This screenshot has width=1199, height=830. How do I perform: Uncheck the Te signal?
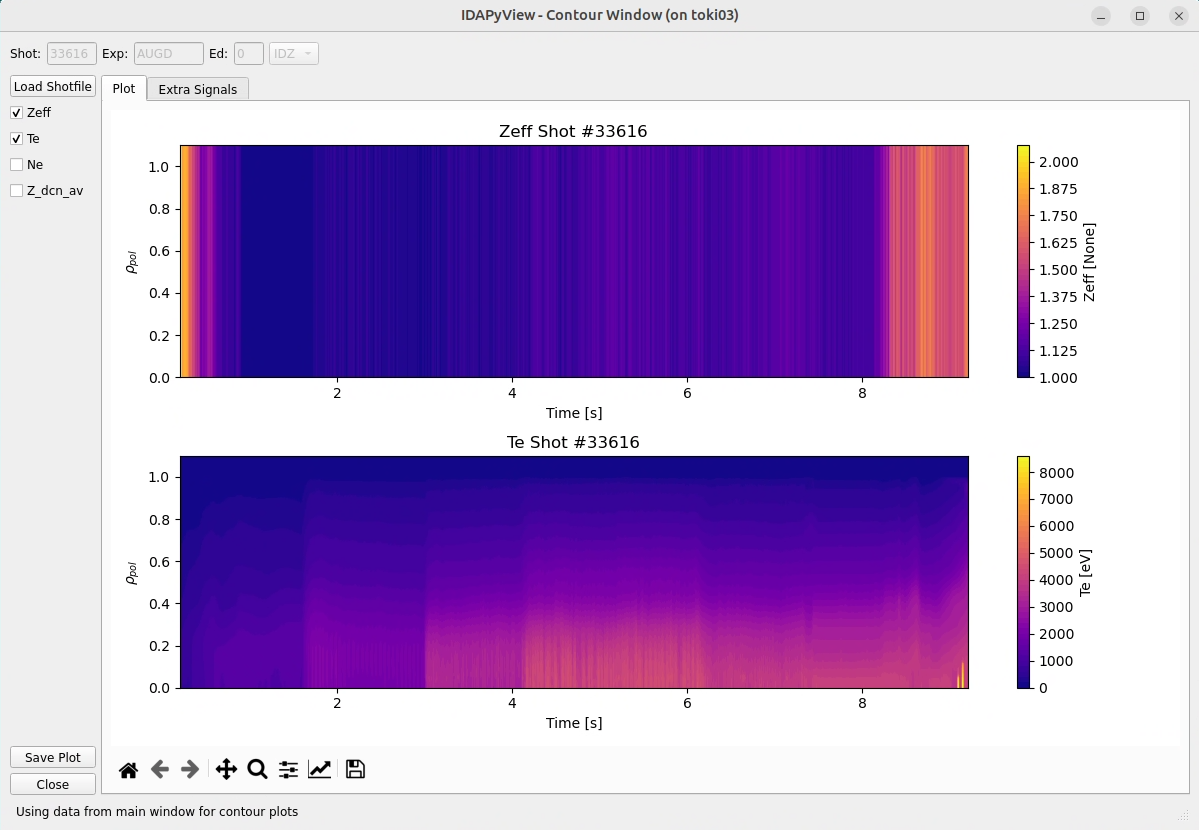tap(16, 138)
